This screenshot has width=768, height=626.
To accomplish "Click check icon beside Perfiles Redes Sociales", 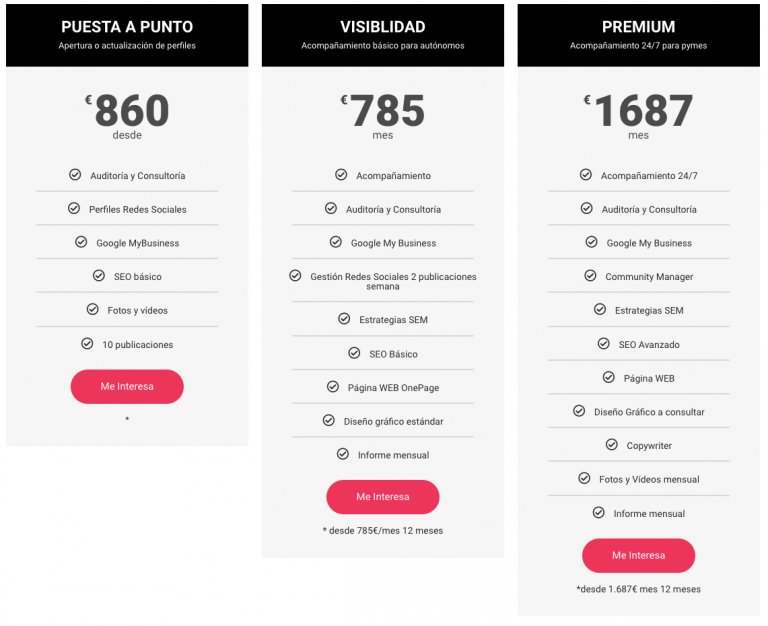I will [x=74, y=209].
